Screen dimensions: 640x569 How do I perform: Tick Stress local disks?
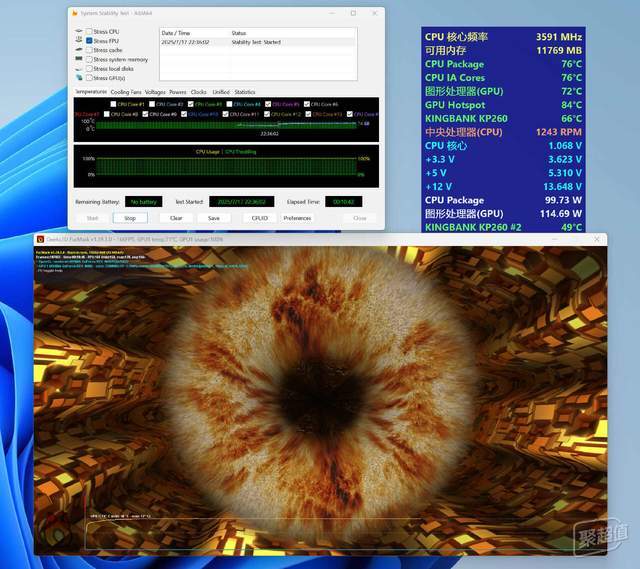(89, 69)
